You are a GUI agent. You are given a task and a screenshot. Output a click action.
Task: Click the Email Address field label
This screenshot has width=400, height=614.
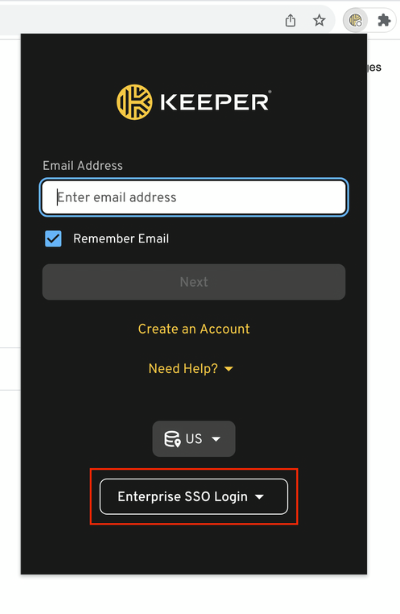pos(83,165)
